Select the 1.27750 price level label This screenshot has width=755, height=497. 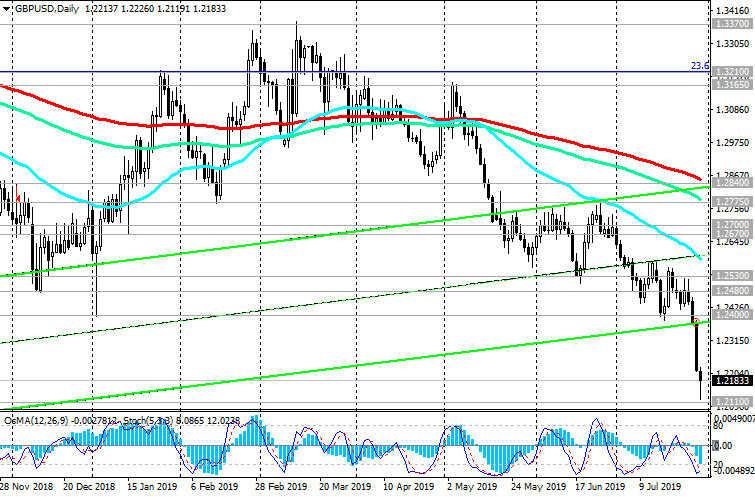click(732, 201)
